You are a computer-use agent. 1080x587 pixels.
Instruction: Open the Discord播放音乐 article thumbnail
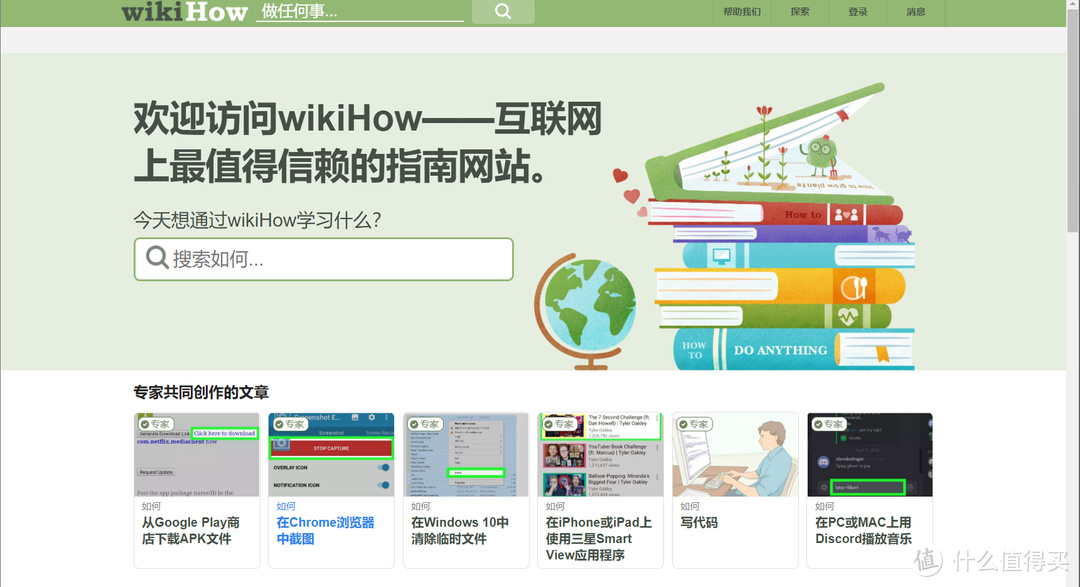pos(870,455)
